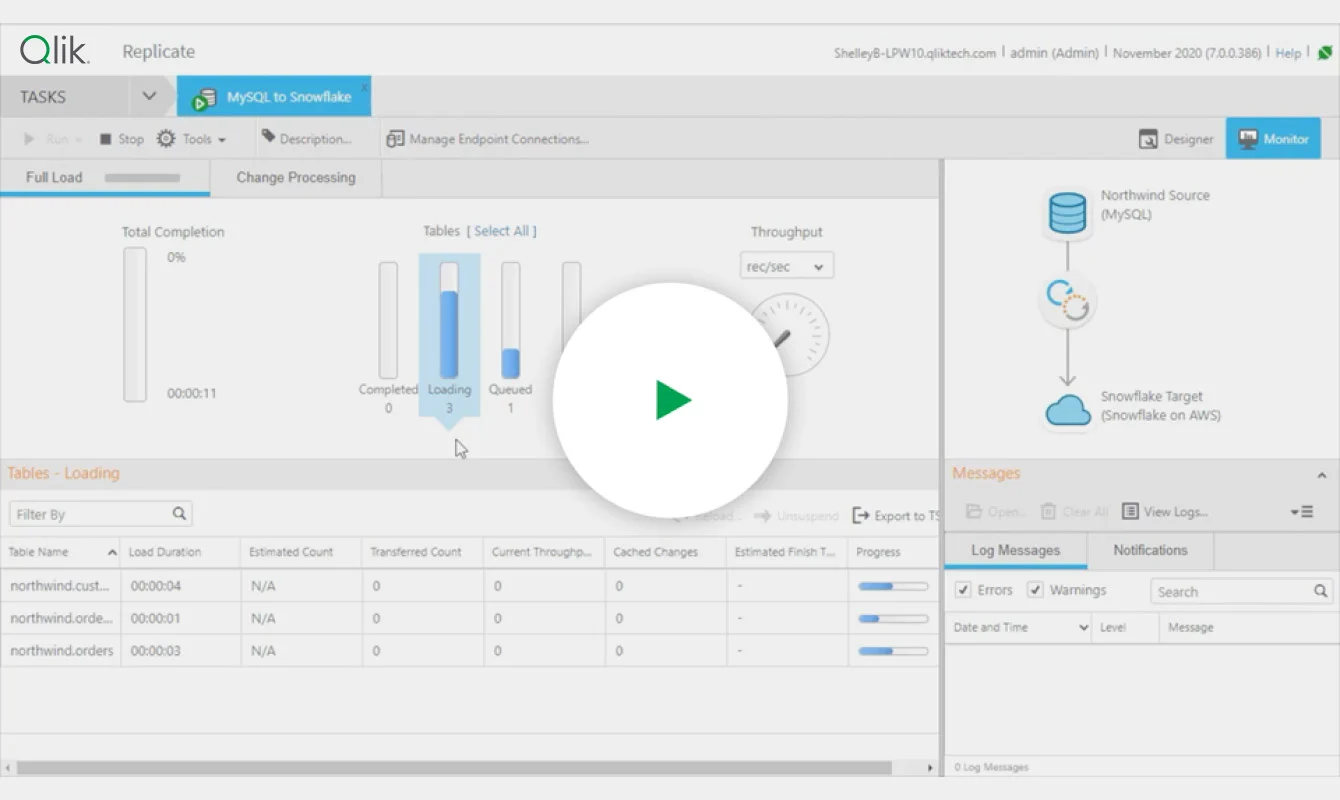This screenshot has width=1340, height=800.
Task: Select the Log Messages tab
Action: pos(1015,550)
